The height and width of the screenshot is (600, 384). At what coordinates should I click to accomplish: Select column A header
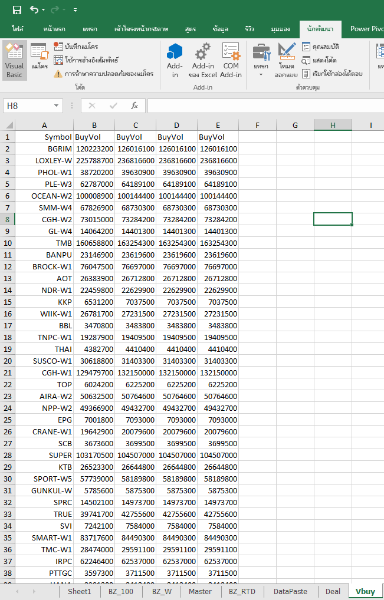tap(44, 125)
